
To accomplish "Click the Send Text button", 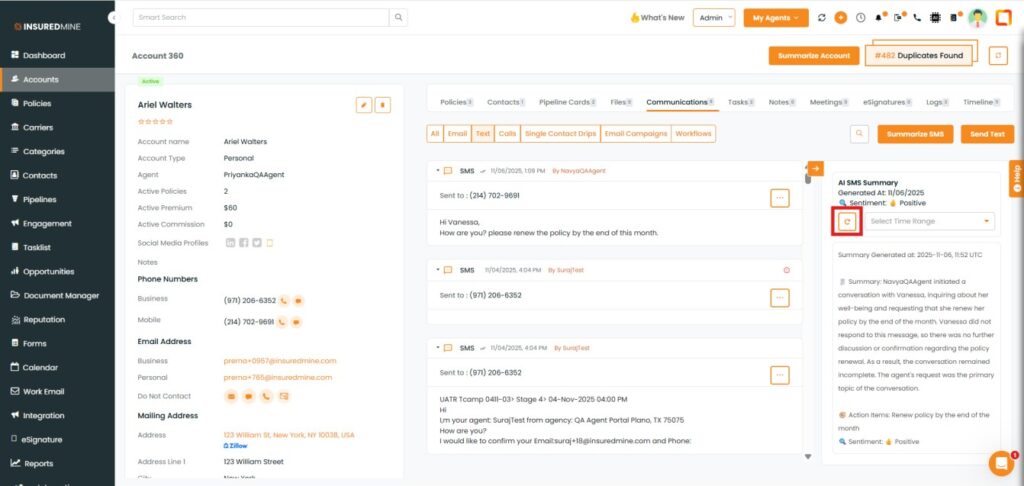I will (986, 133).
